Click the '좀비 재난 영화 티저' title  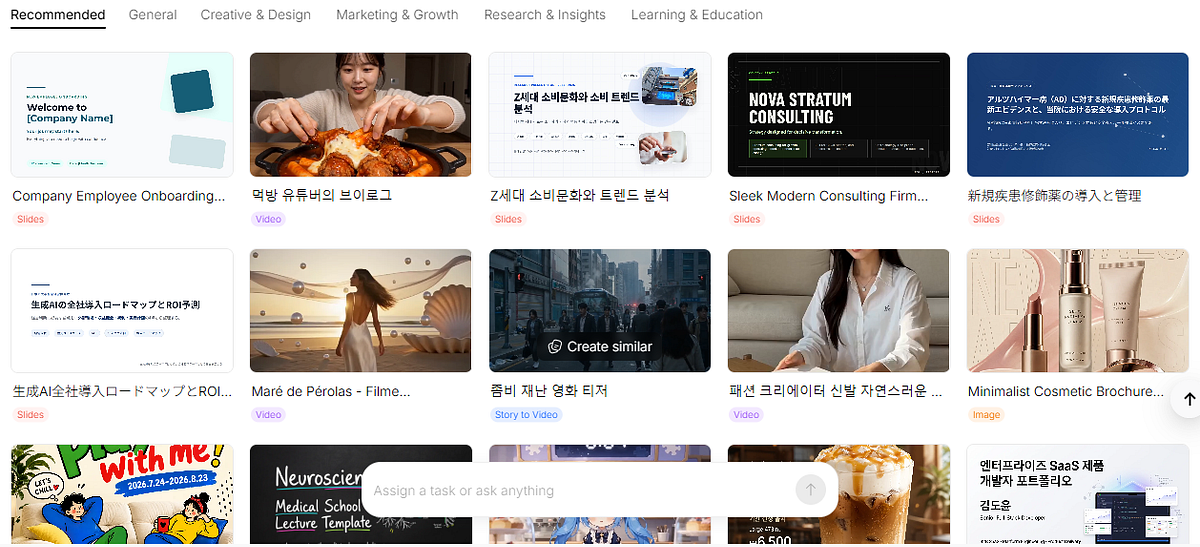click(549, 391)
